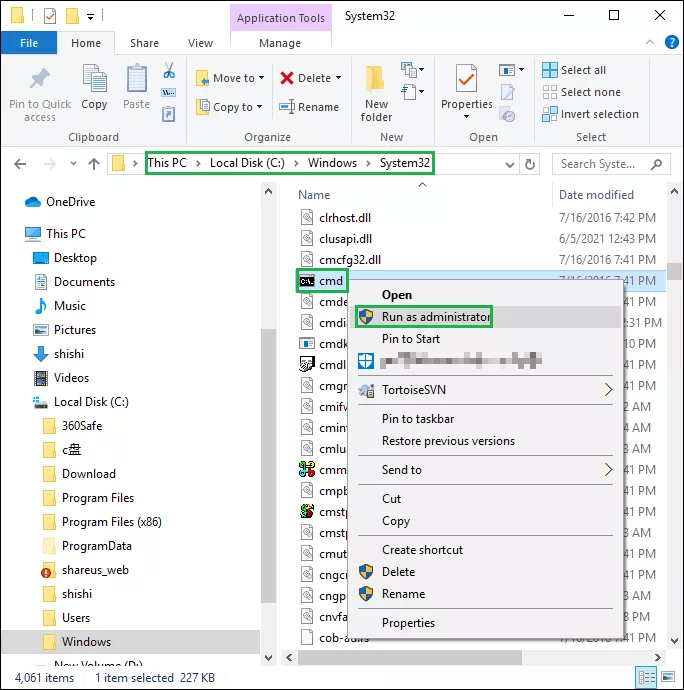This screenshot has width=684, height=690.
Task: Click the Pin to Quick access icon
Action: click(x=40, y=79)
